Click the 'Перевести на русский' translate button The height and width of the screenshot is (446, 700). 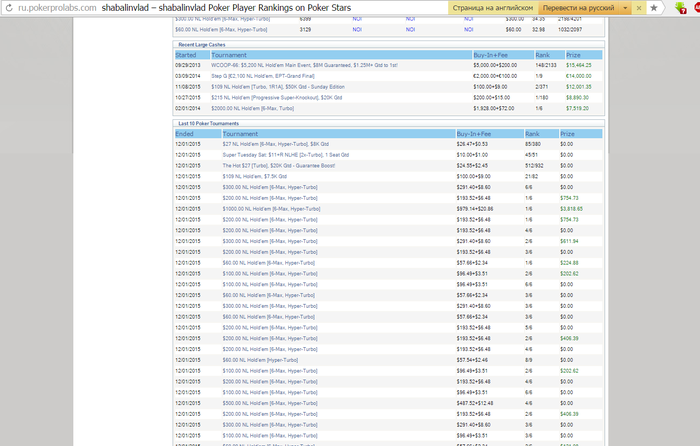(579, 7)
